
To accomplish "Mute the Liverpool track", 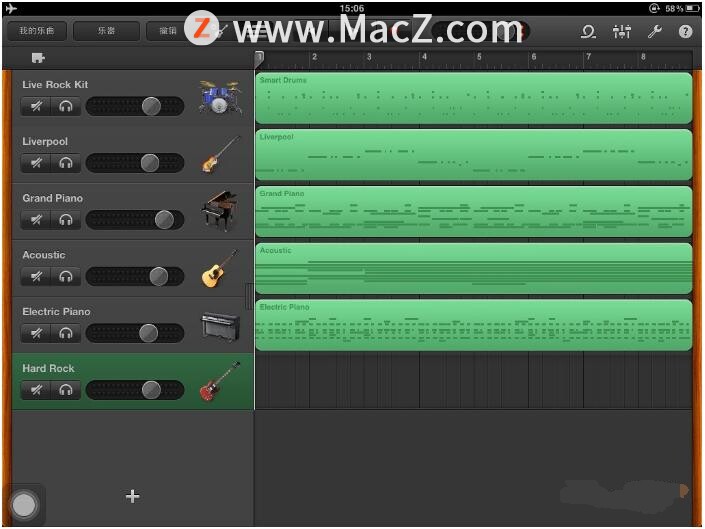I will tap(36, 163).
